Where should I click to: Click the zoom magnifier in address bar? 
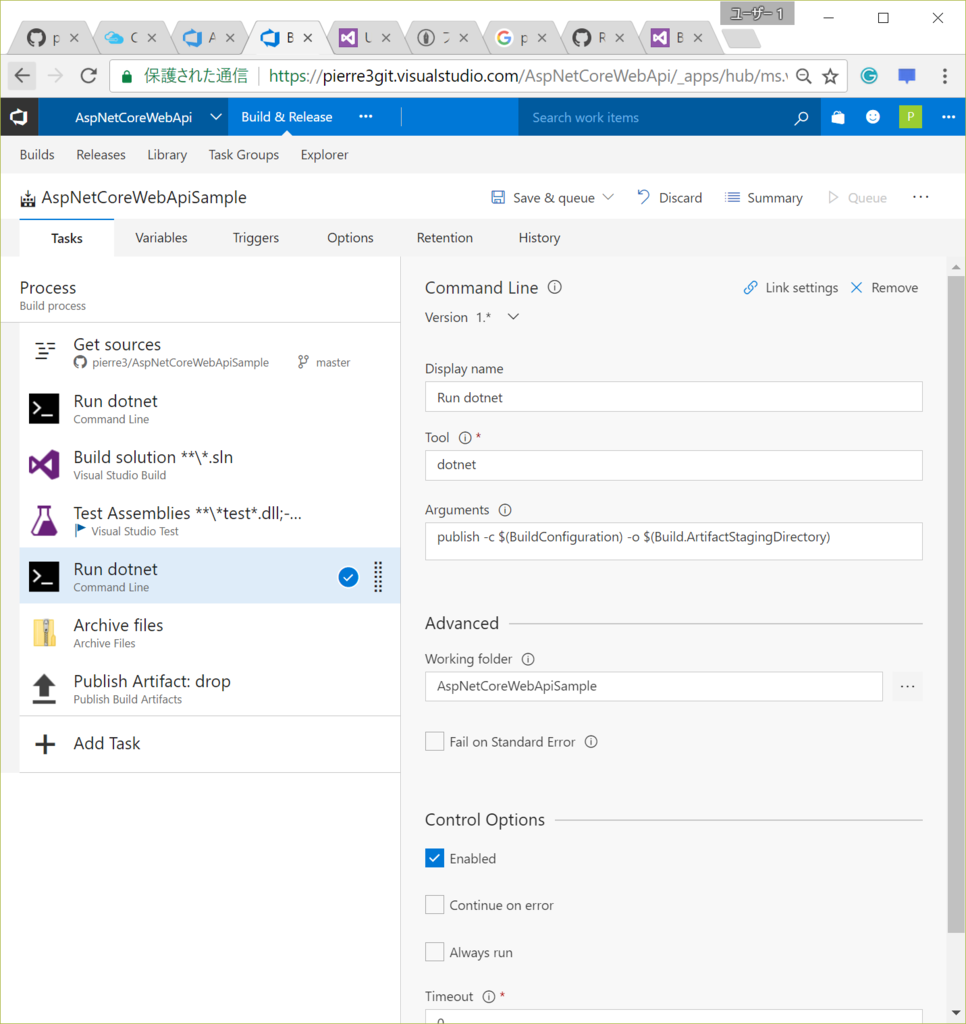coord(804,76)
